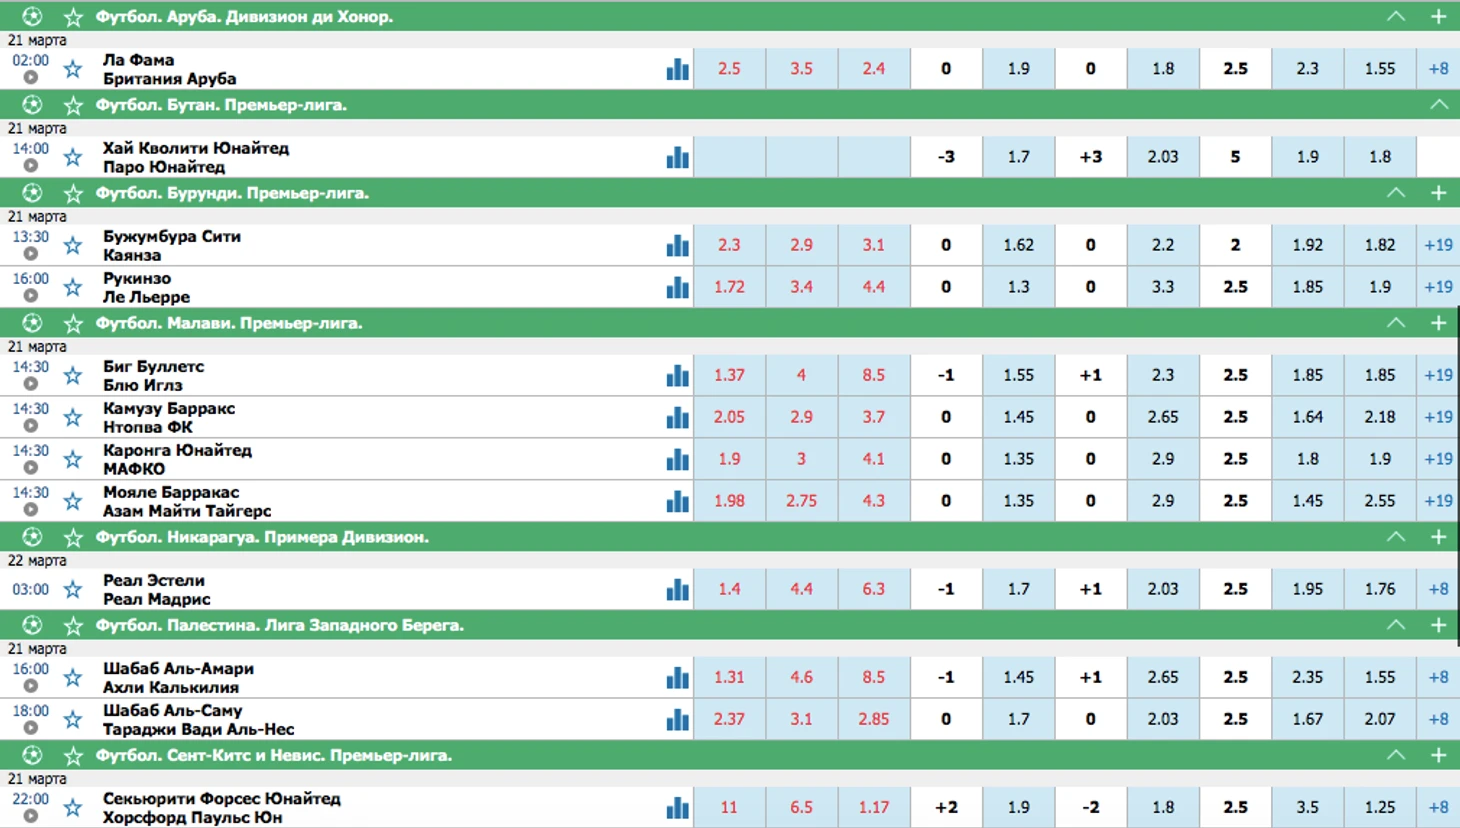Click gray circle icon under 13:30 Бужумбура Сити
This screenshot has height=828, width=1460.
[x=31, y=254]
